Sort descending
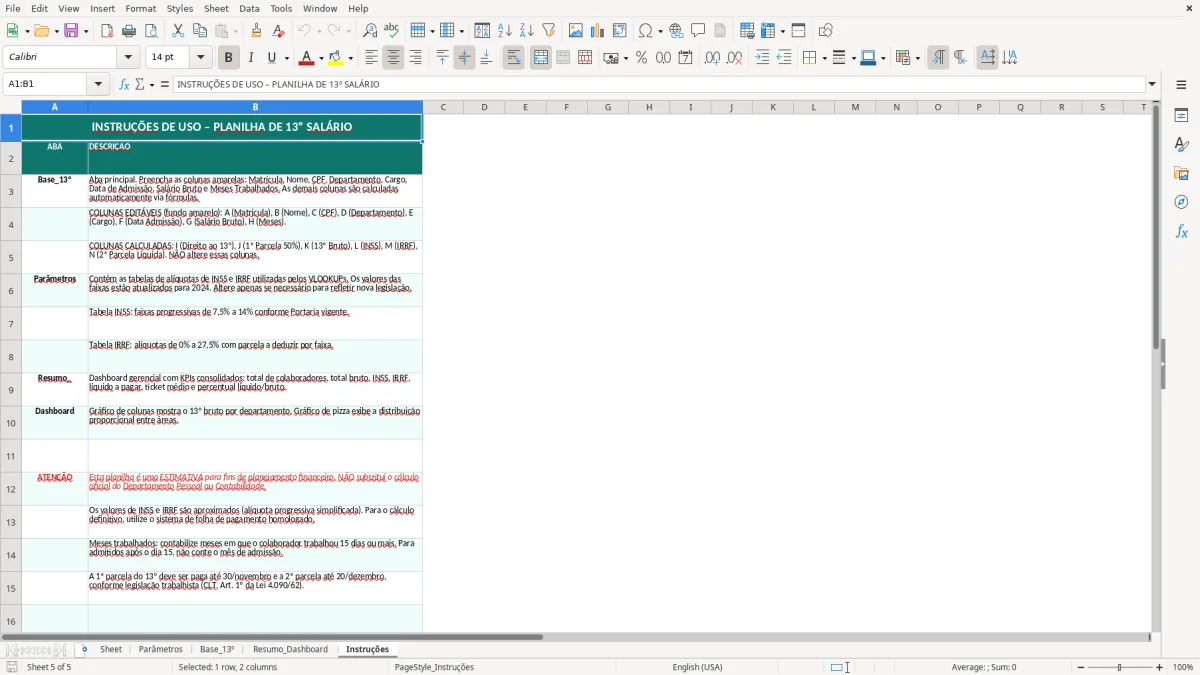This screenshot has width=1200, height=675. click(527, 31)
